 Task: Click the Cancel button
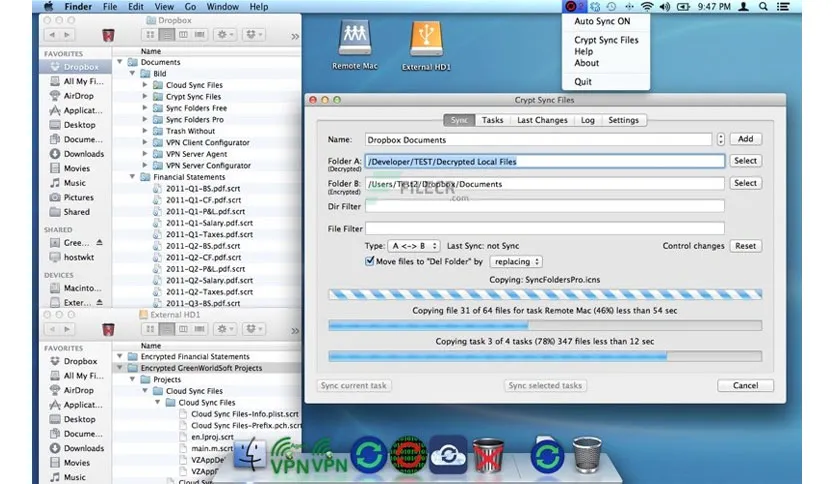[x=745, y=385]
